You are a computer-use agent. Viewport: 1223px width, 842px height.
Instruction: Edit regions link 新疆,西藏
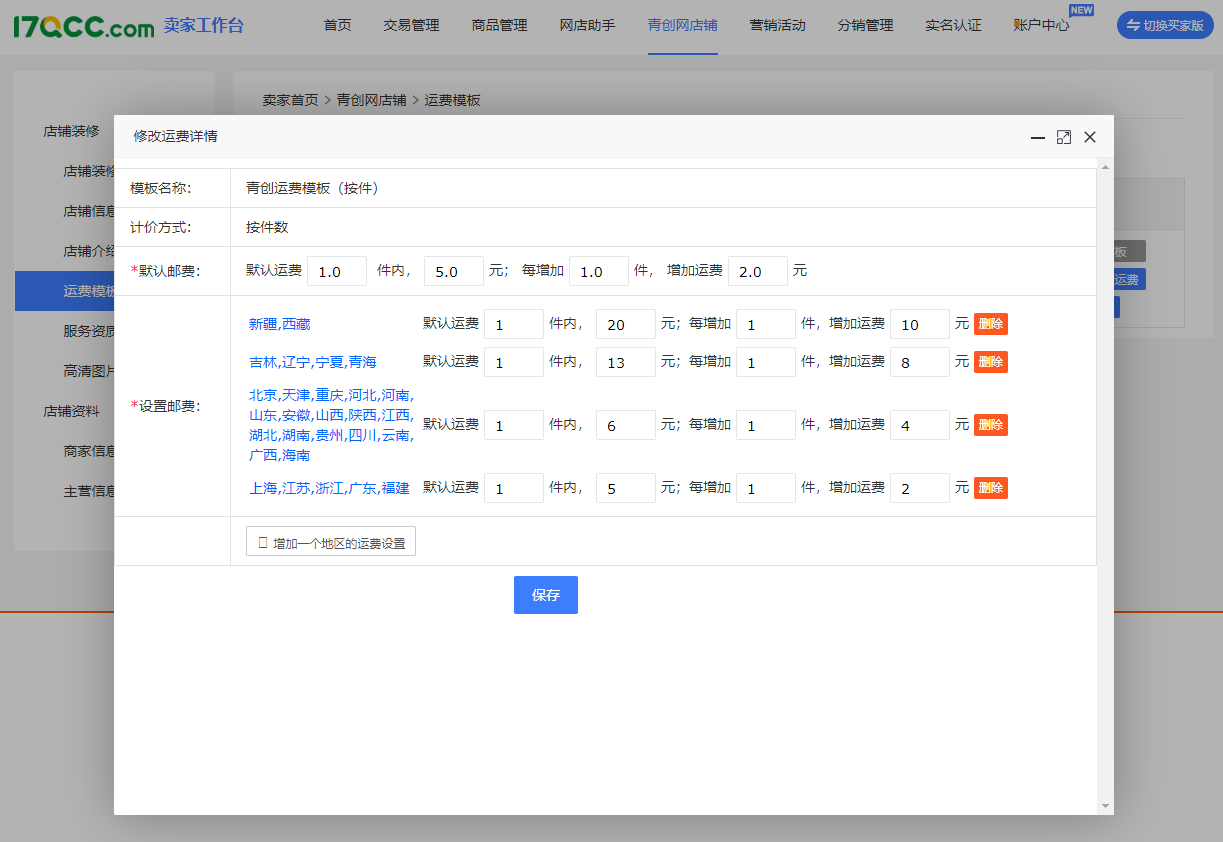(279, 324)
